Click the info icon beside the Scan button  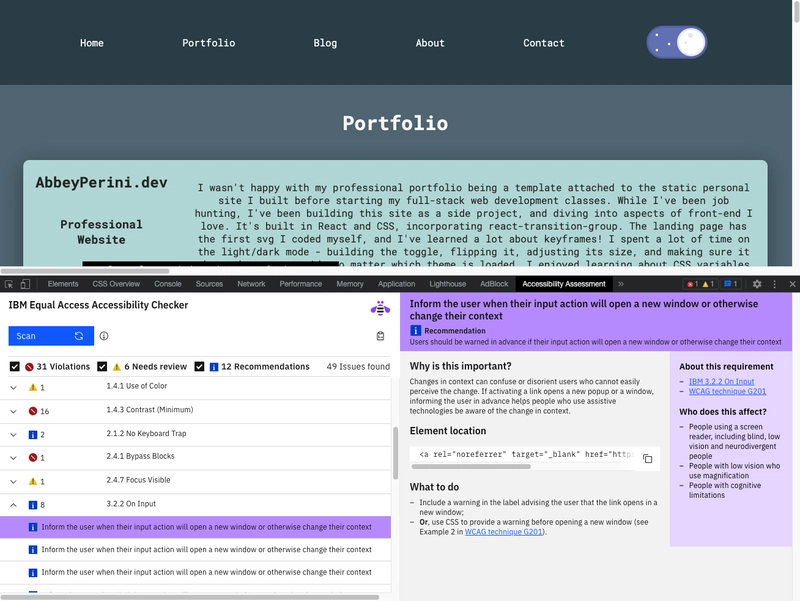104,335
